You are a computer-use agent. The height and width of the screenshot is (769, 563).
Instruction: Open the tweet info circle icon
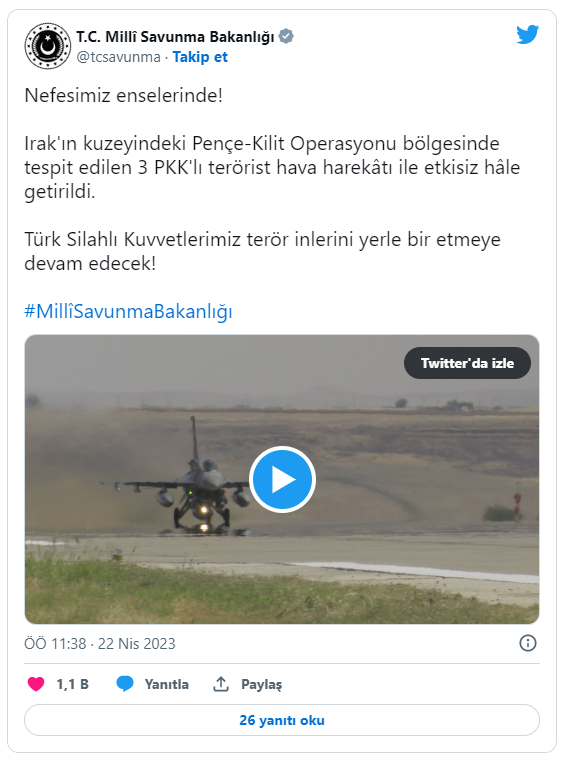coord(528,643)
